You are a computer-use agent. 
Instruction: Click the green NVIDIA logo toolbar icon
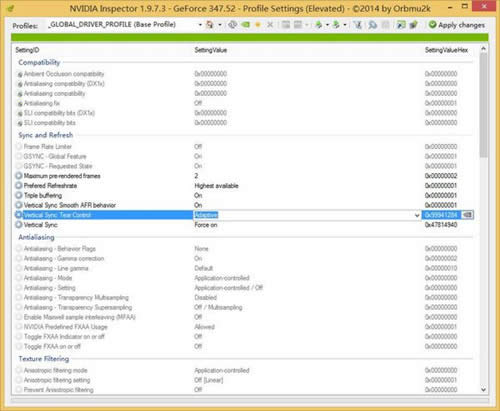(246, 25)
